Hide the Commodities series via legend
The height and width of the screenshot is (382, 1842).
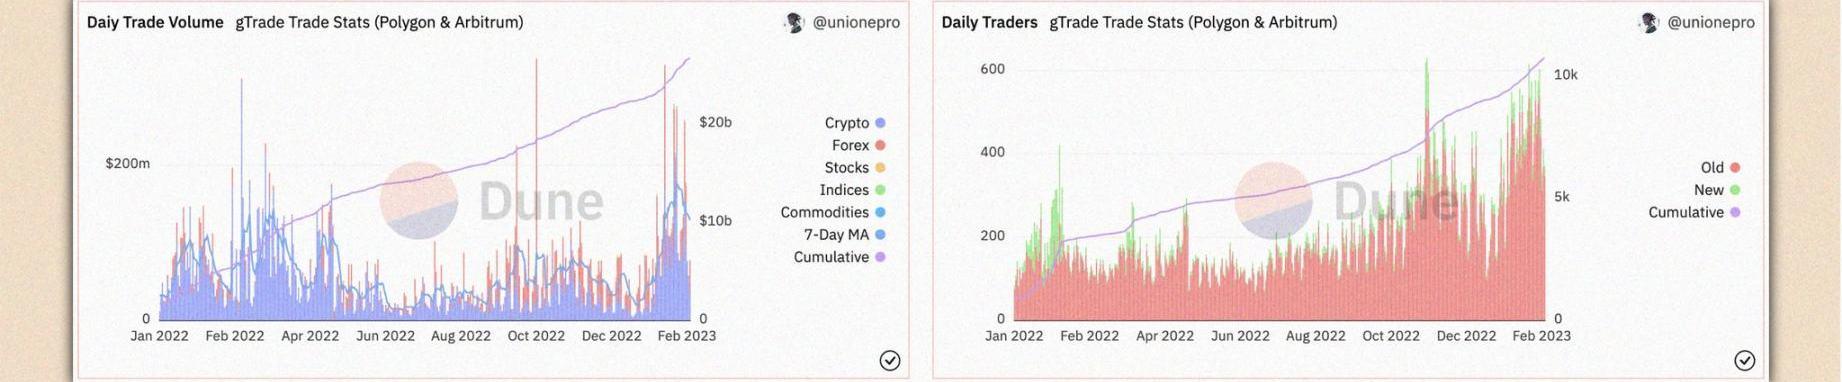[833, 212]
